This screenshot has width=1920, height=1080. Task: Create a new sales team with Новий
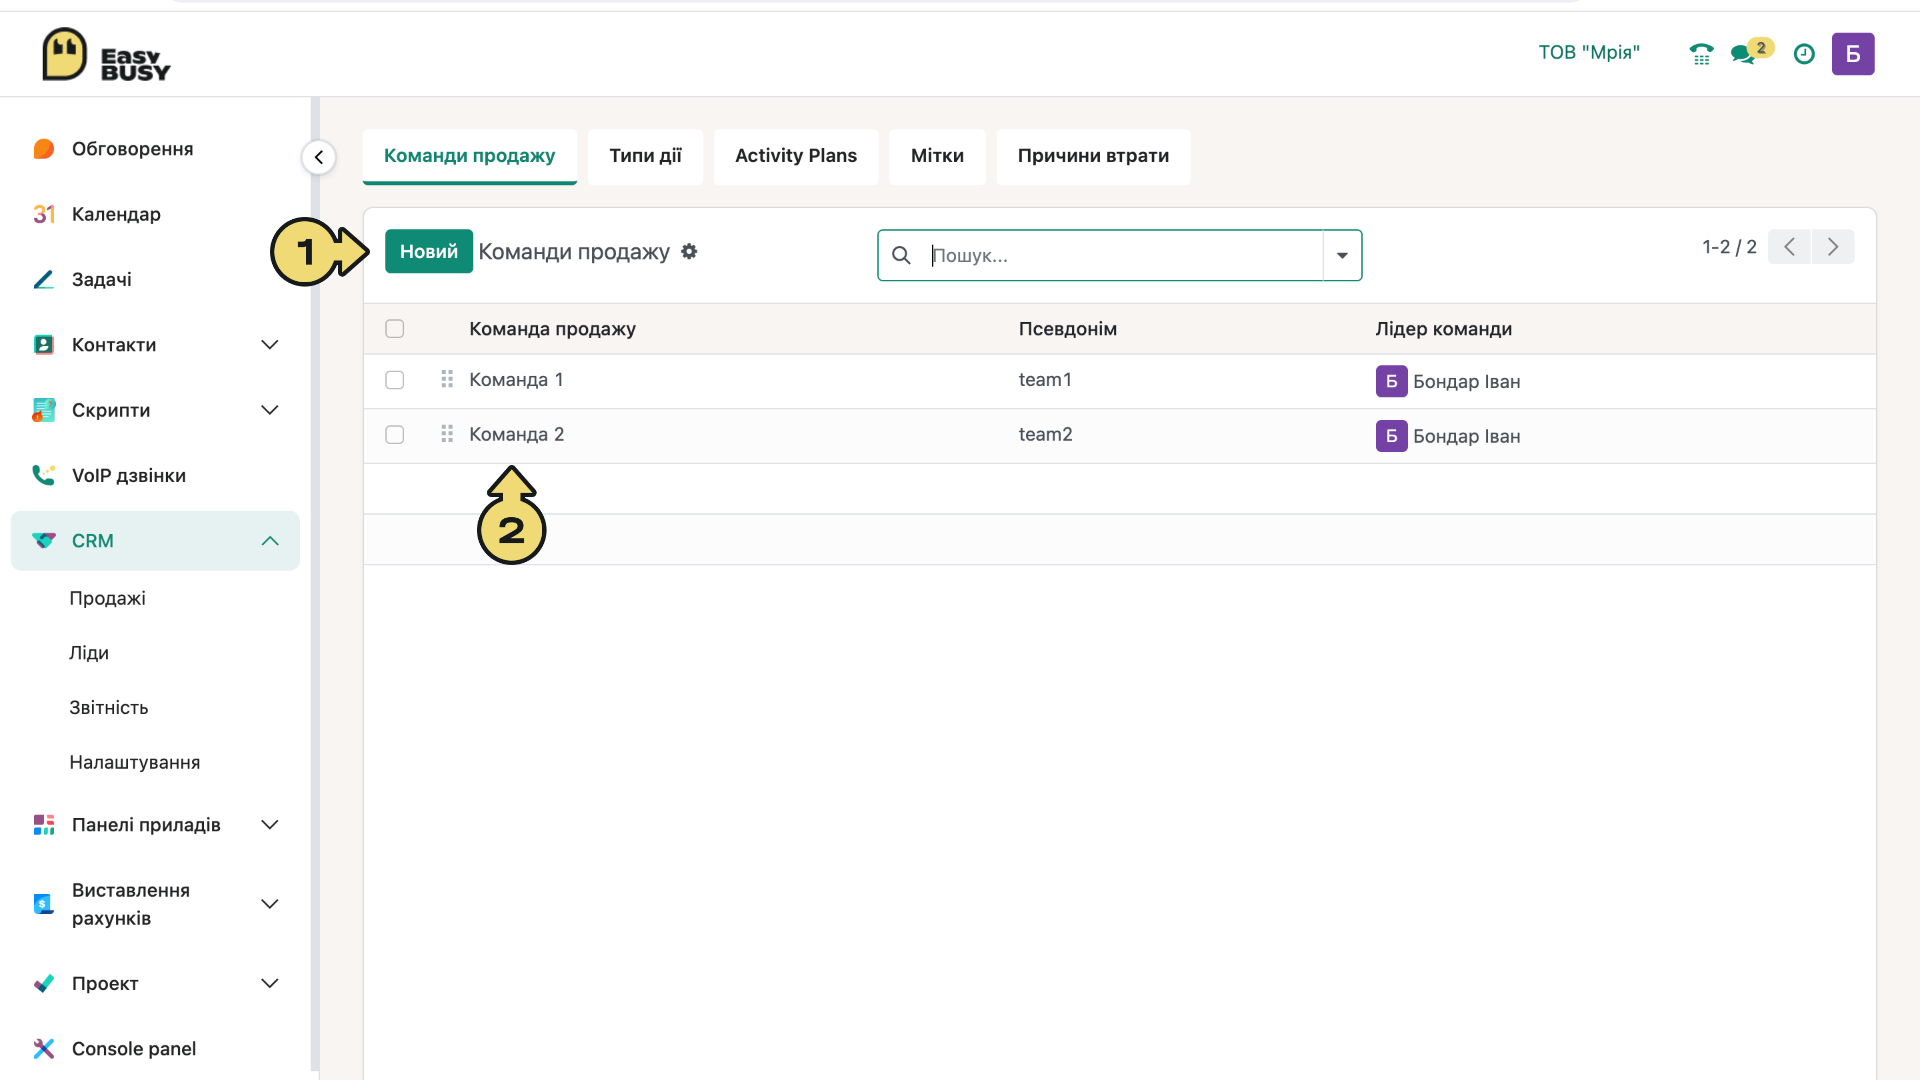429,252
